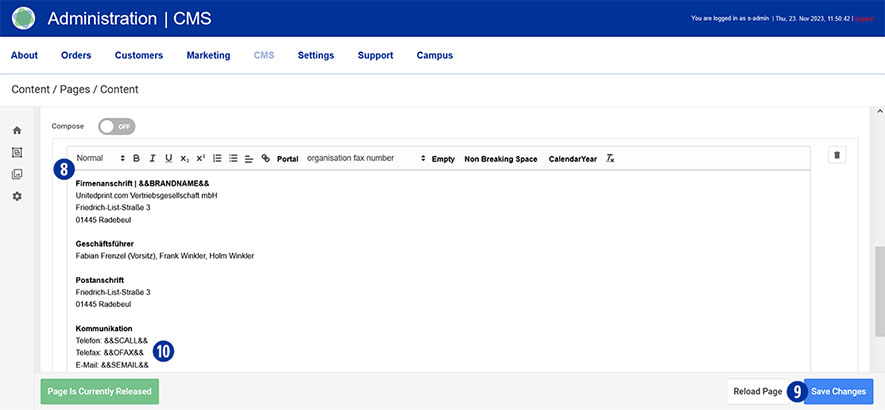The width and height of the screenshot is (885, 410).
Task: Expand the organisation fax number dropdown
Action: tap(365, 159)
